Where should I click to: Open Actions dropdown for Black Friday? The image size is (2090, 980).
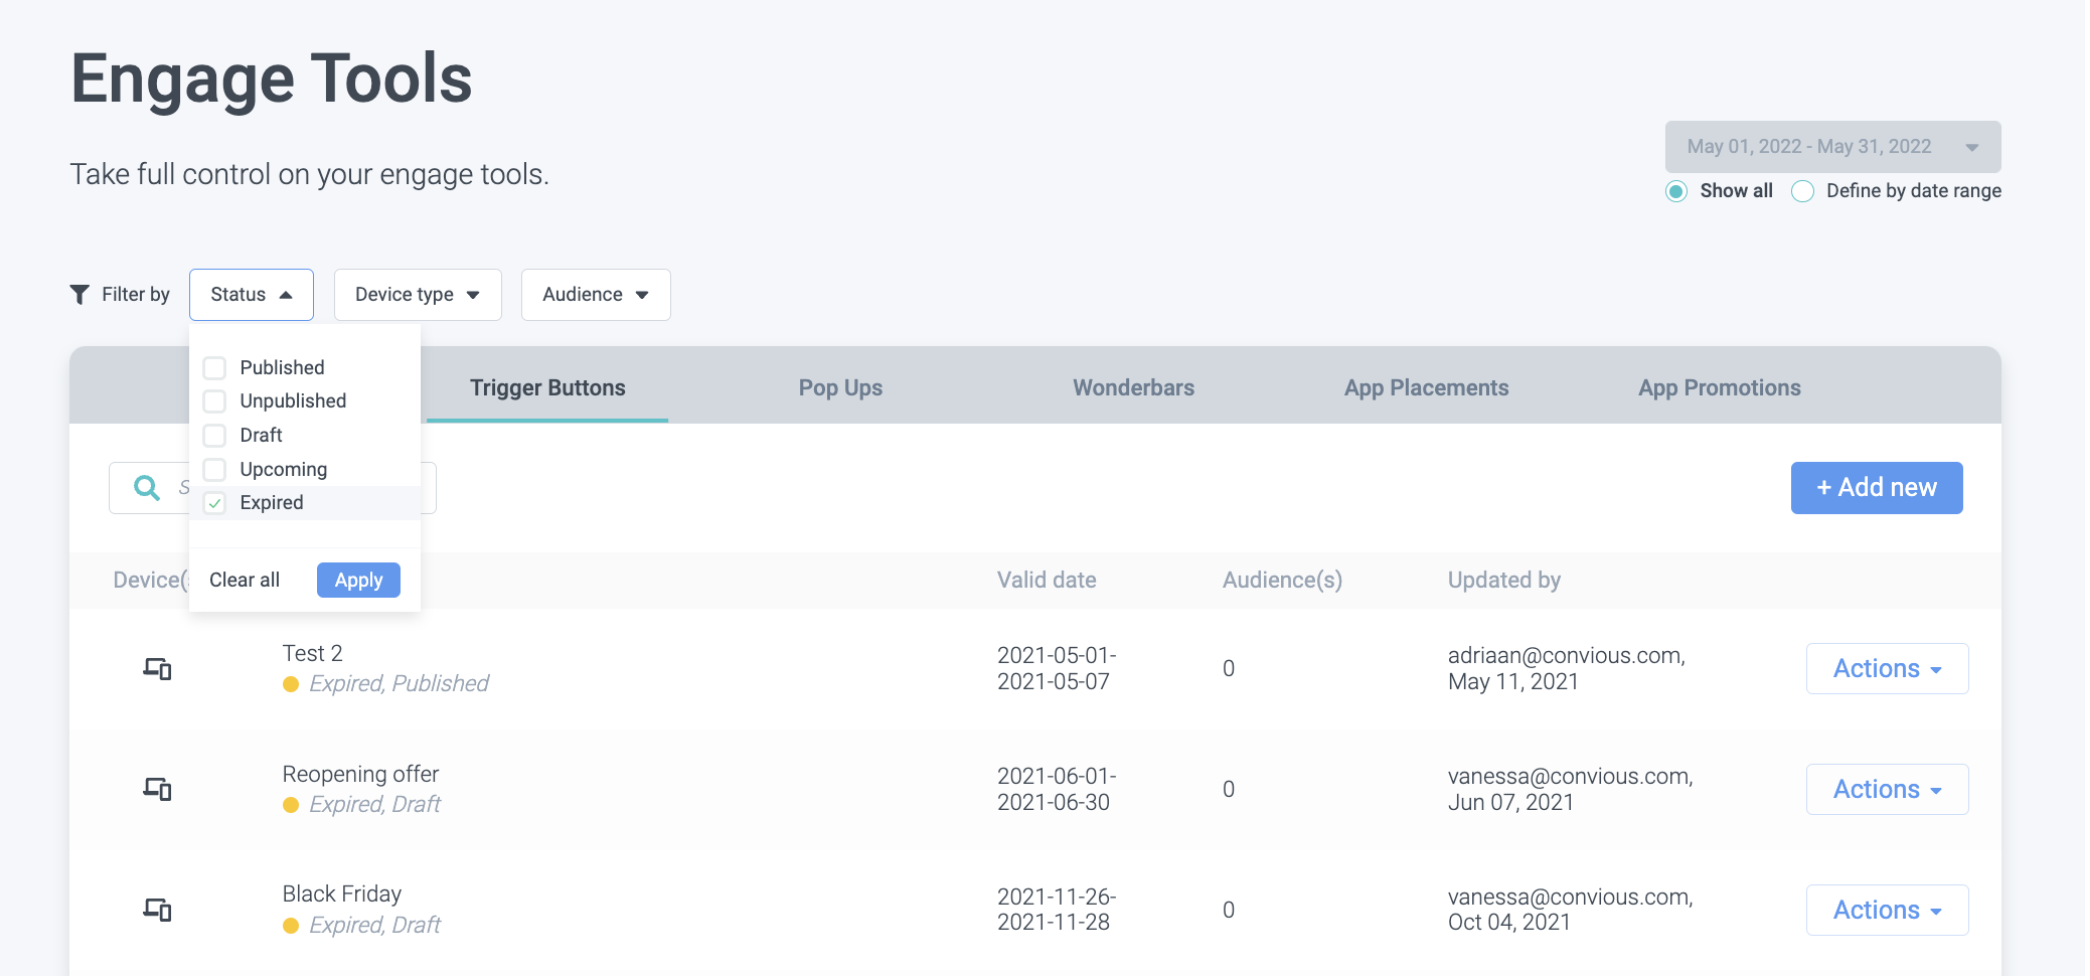[1886, 910]
